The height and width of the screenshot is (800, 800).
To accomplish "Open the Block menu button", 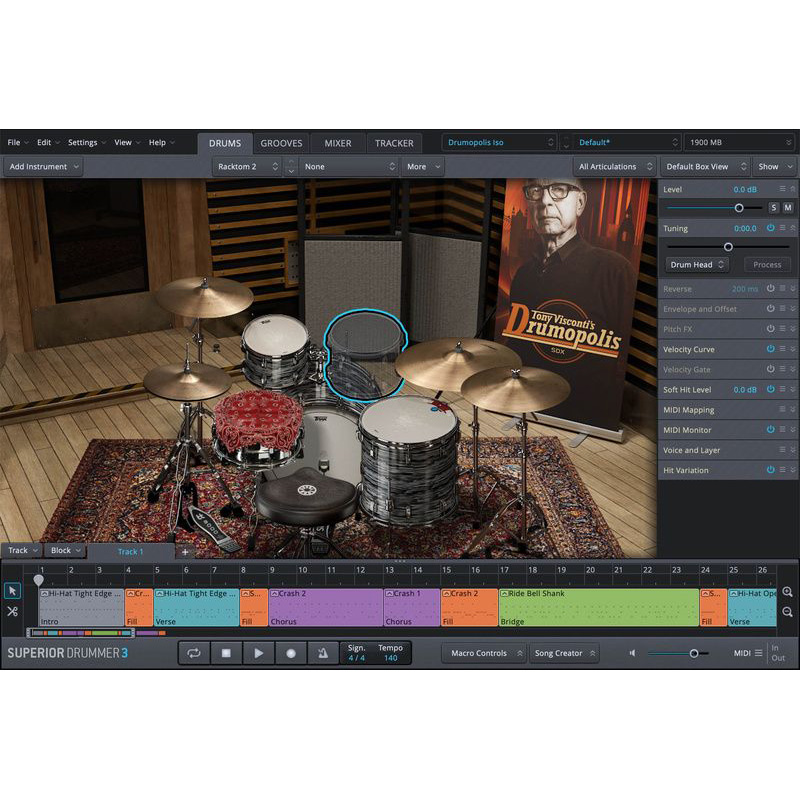I will coord(66,551).
